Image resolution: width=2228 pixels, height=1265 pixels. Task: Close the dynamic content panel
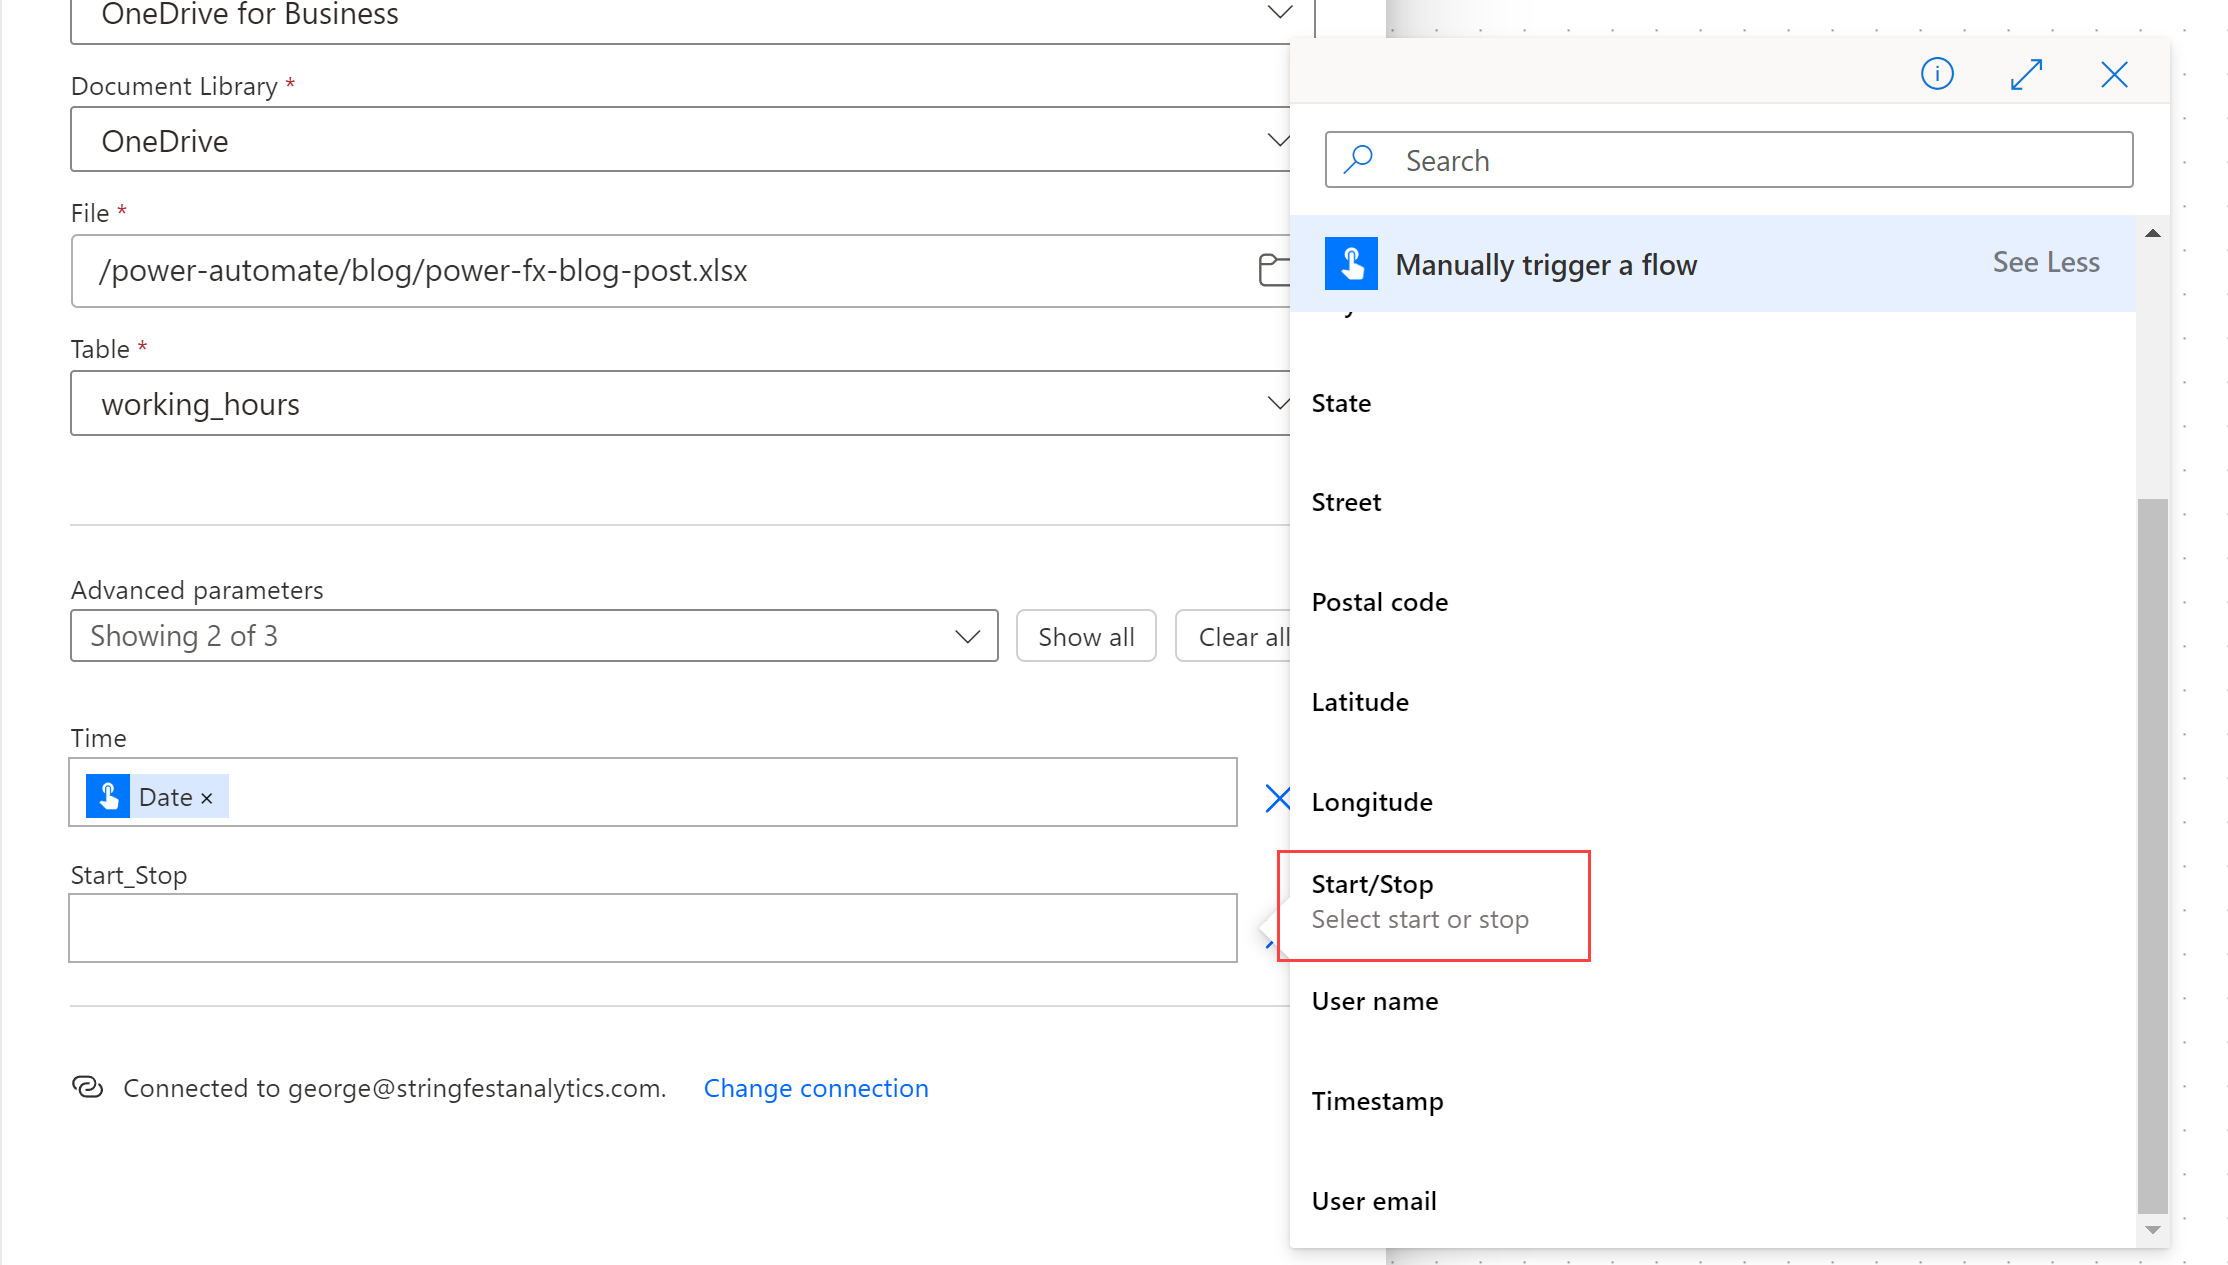point(2114,74)
